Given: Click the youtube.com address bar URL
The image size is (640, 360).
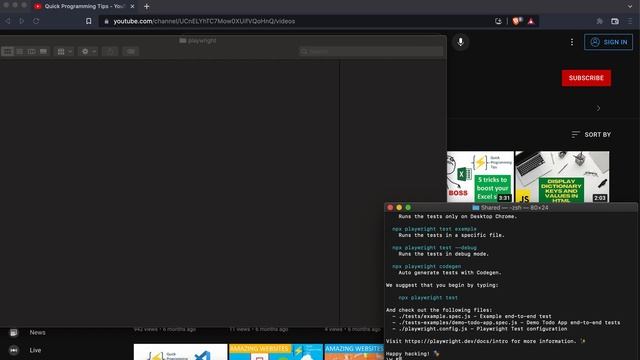Looking at the screenshot, I should [x=204, y=21].
